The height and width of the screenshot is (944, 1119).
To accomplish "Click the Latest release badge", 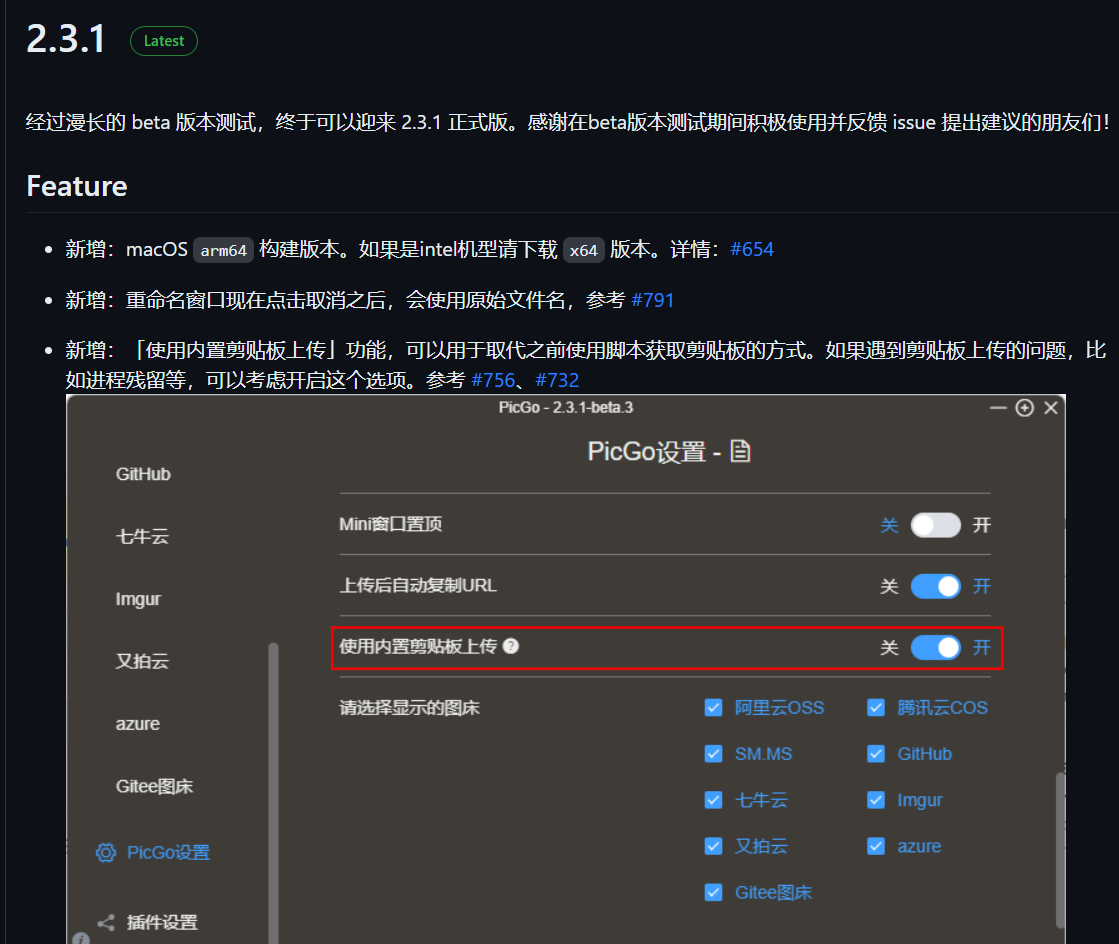I will [x=163, y=41].
